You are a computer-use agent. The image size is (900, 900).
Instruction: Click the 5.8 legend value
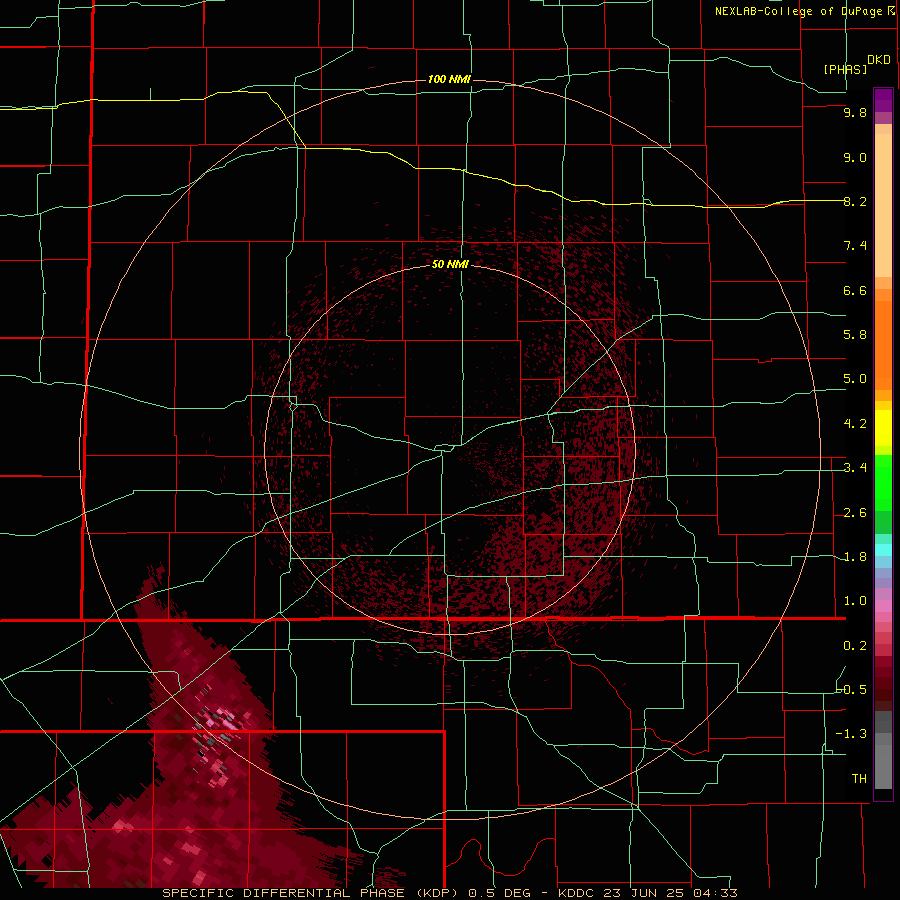pyautogui.click(x=855, y=335)
